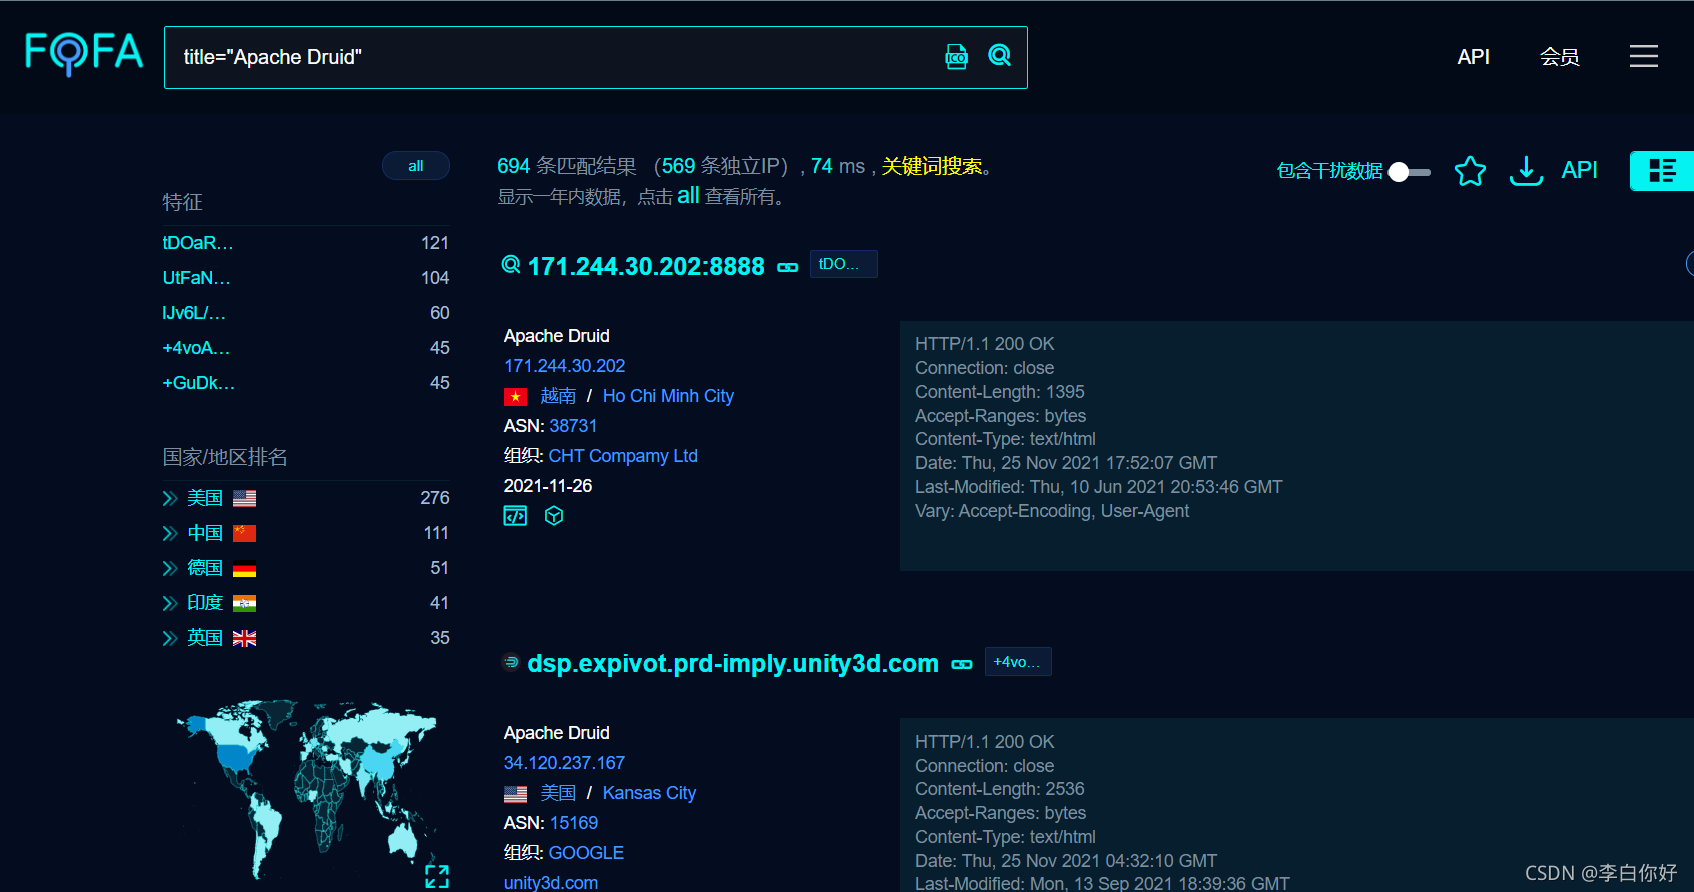The image size is (1694, 892).
Task: Expand the world map to fullscreen
Action: tap(437, 877)
